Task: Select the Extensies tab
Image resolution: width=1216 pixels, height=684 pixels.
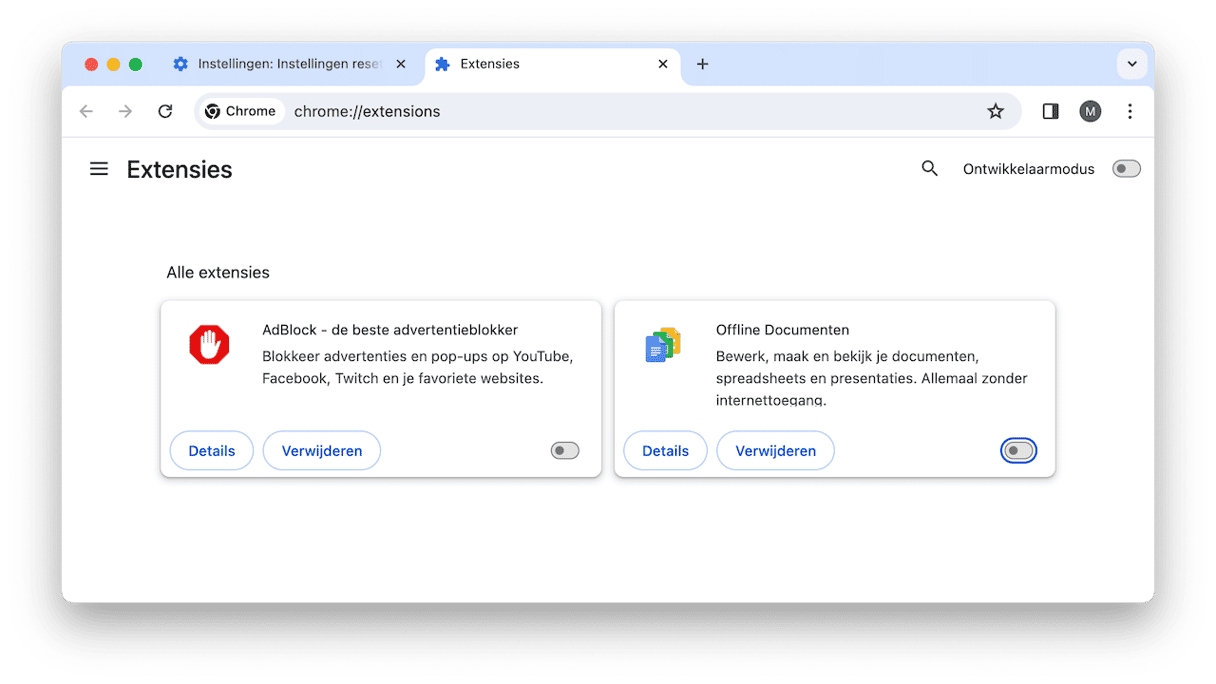Action: click(552, 64)
